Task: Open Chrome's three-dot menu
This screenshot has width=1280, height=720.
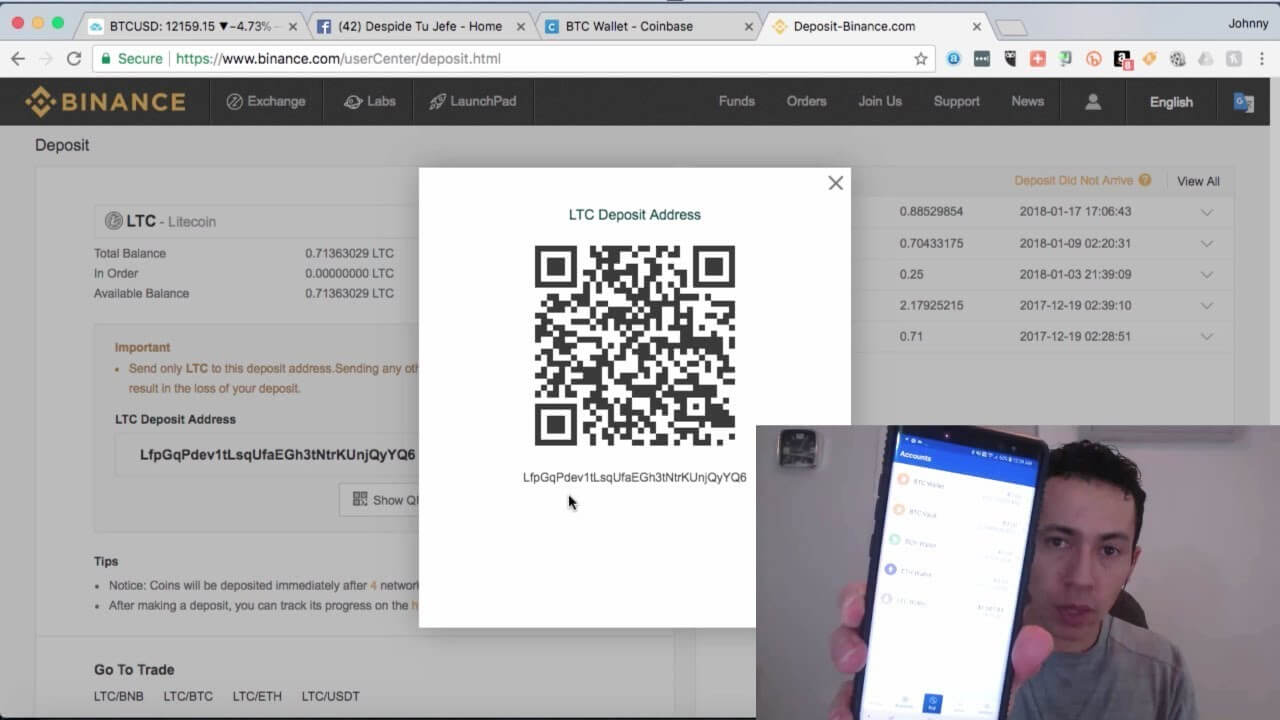Action: tap(1262, 59)
